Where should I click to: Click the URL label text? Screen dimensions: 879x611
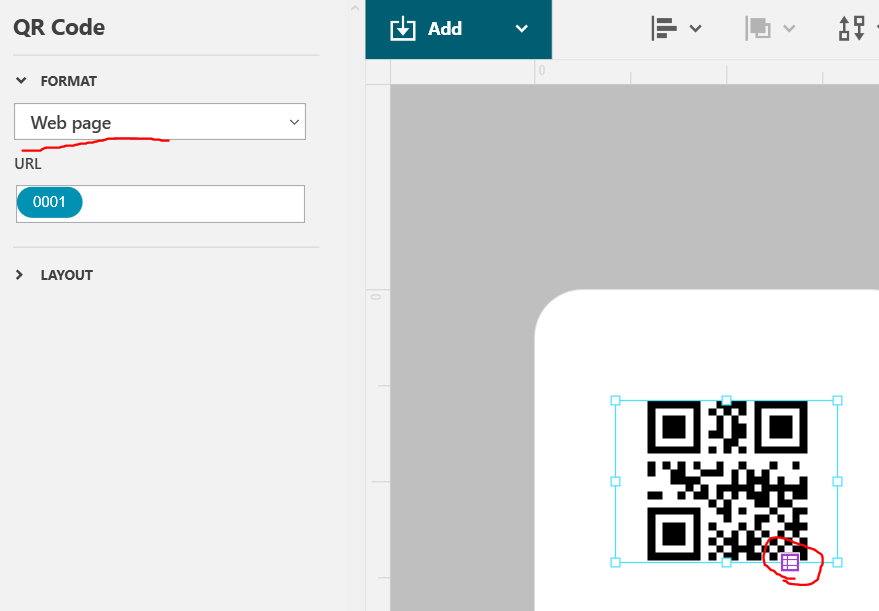27,164
